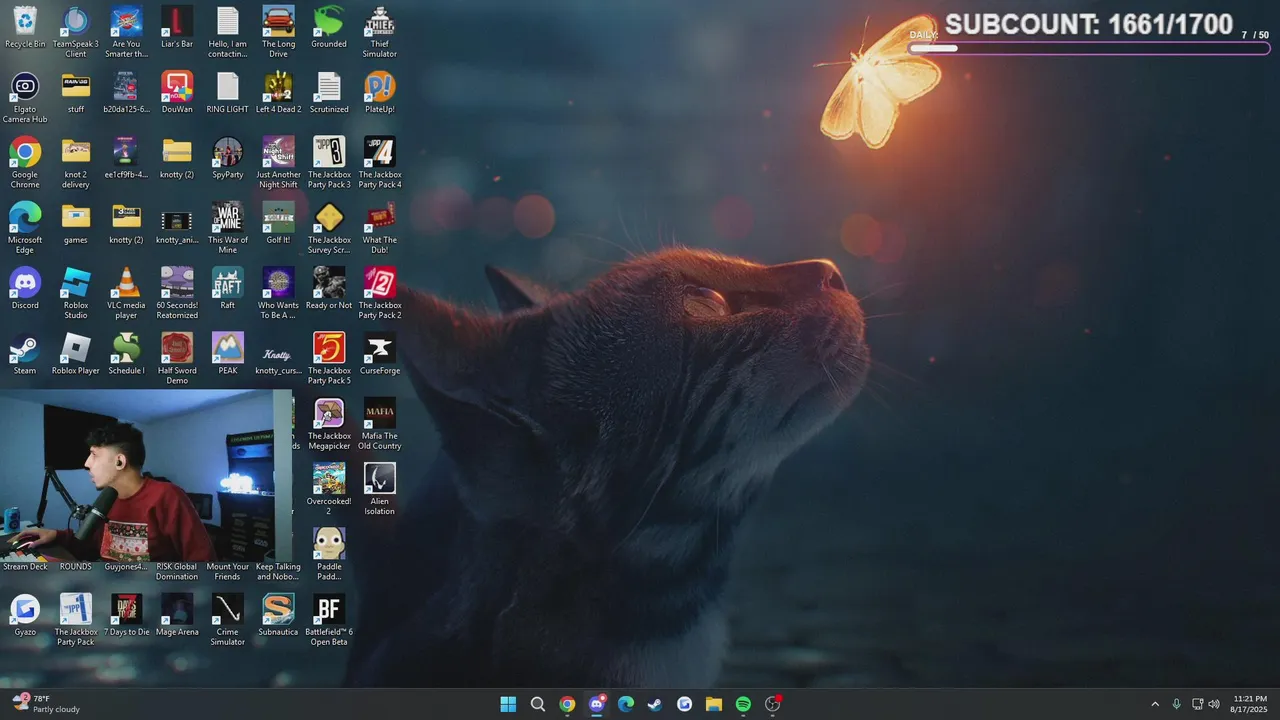Screen dimensions: 1280x720
Task: Open the weather widget showing 78°F
Action: (46, 704)
